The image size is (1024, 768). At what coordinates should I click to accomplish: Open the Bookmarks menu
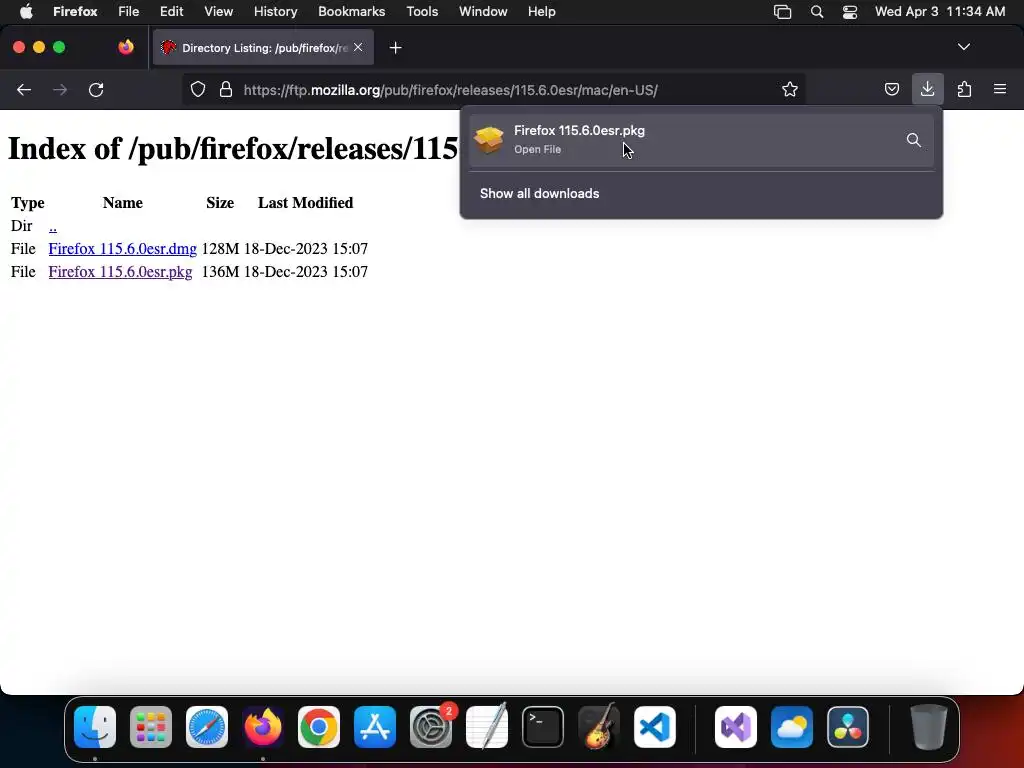(351, 11)
